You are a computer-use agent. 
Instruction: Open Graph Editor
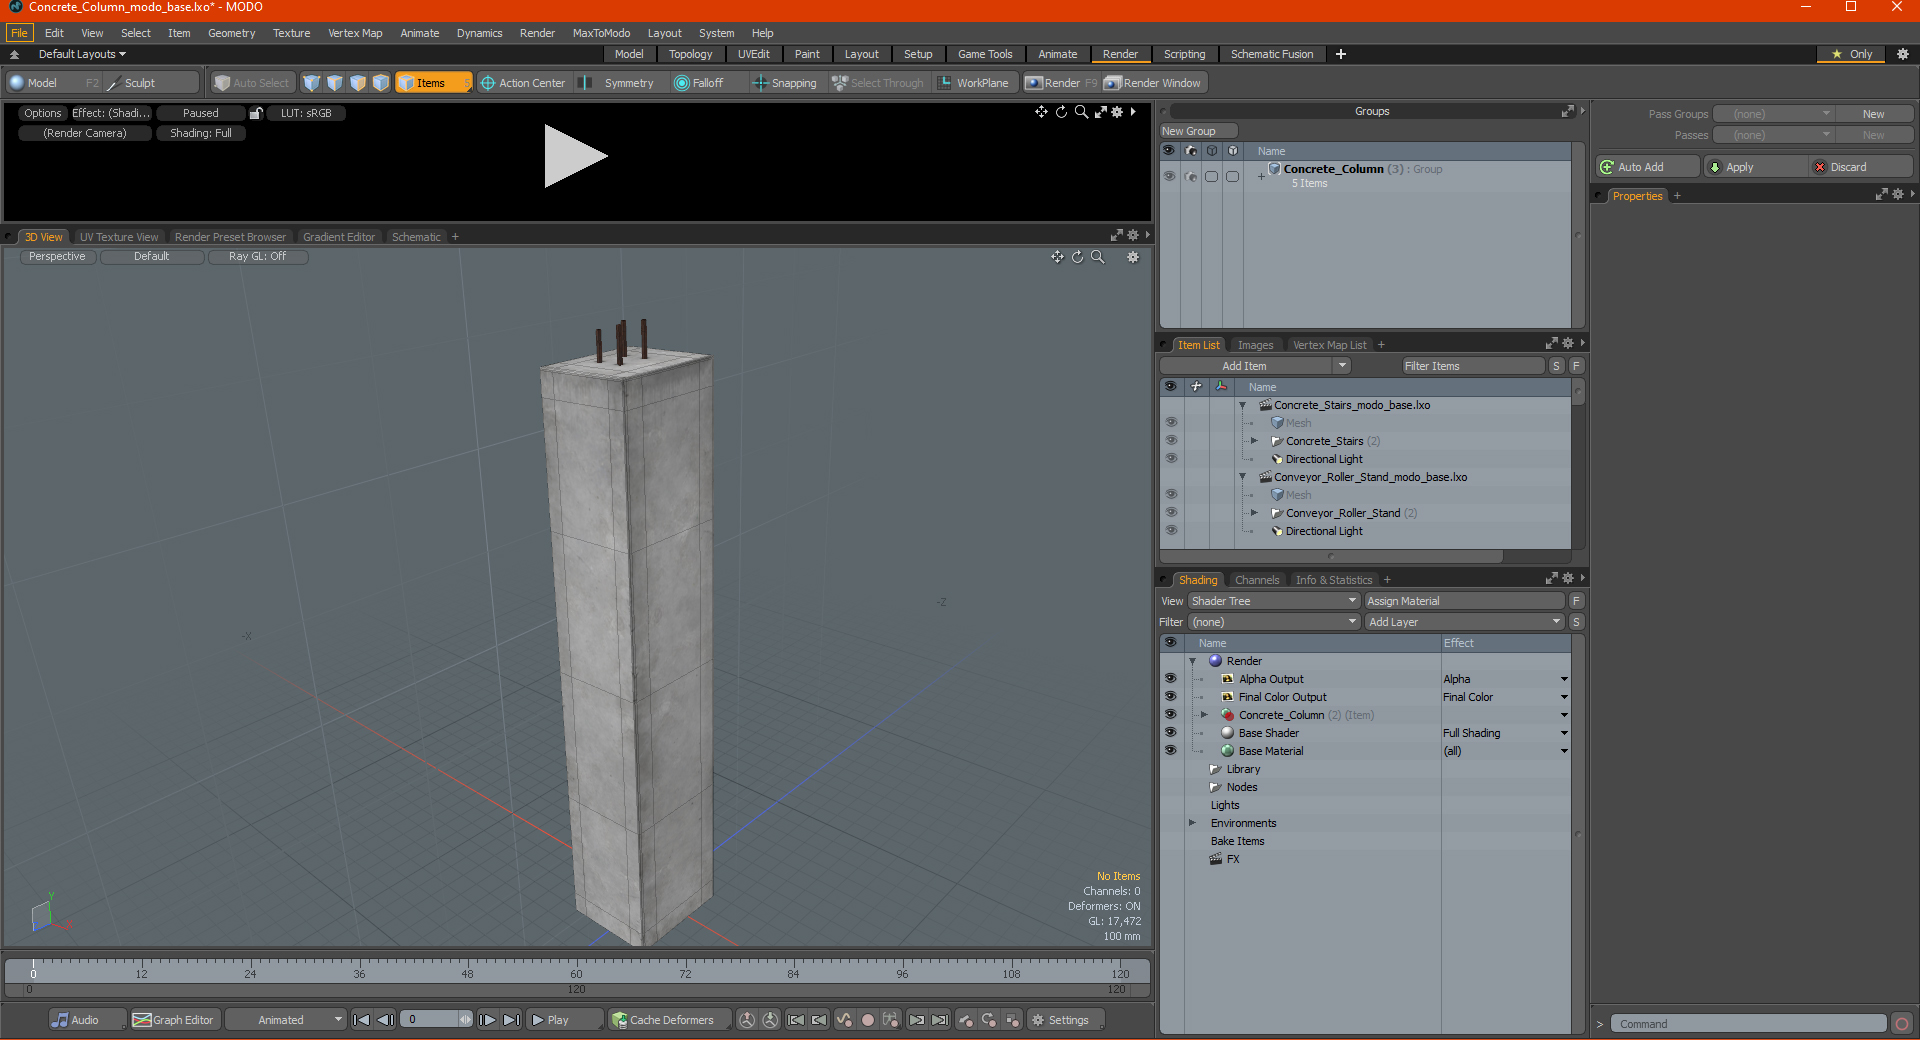(173, 1020)
